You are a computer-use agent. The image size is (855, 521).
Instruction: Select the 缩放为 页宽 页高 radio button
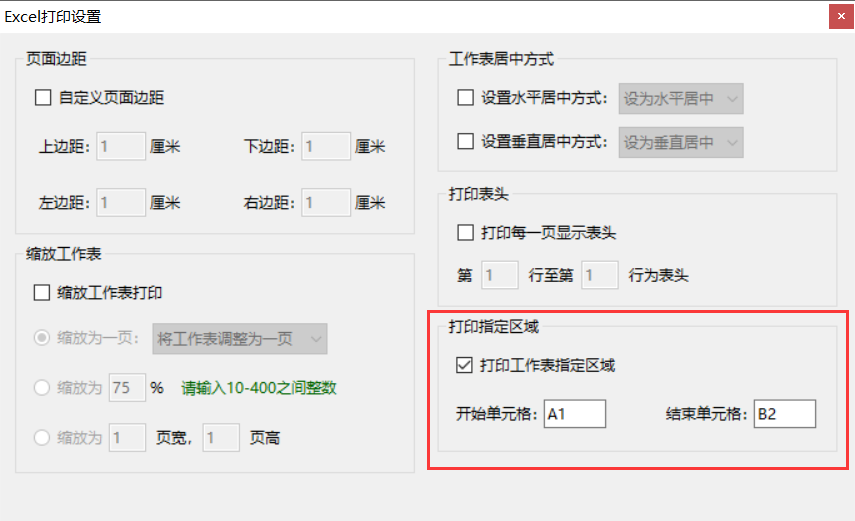[x=42, y=438]
